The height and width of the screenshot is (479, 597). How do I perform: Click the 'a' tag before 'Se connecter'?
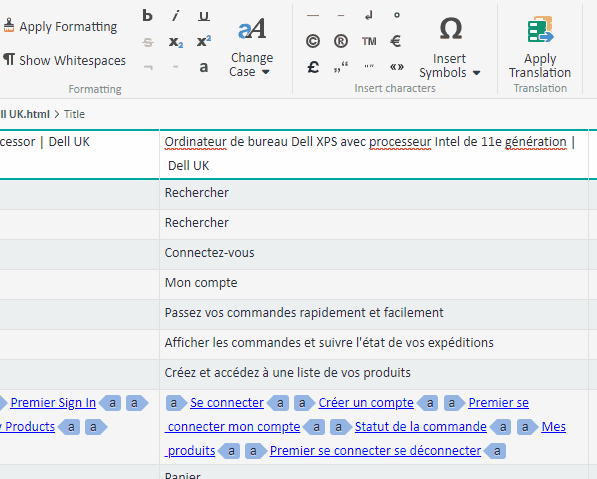click(176, 403)
